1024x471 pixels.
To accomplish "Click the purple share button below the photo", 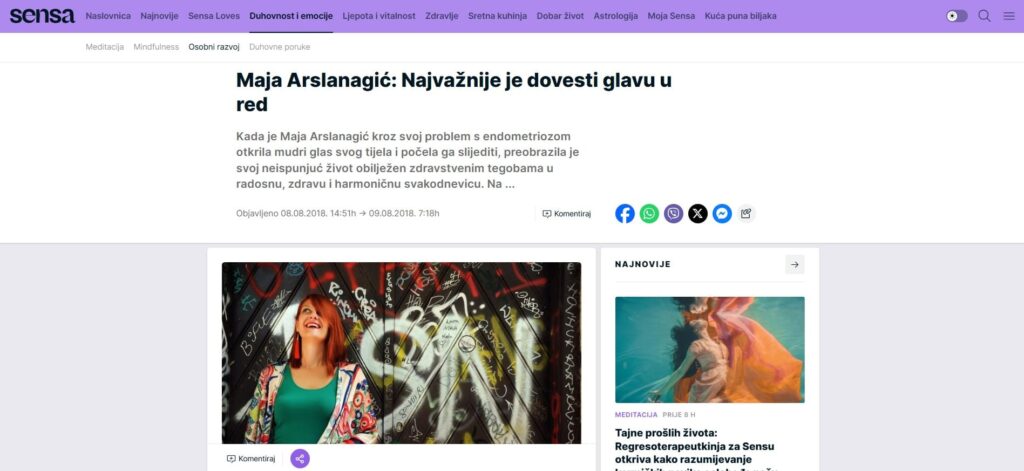I will tap(300, 459).
